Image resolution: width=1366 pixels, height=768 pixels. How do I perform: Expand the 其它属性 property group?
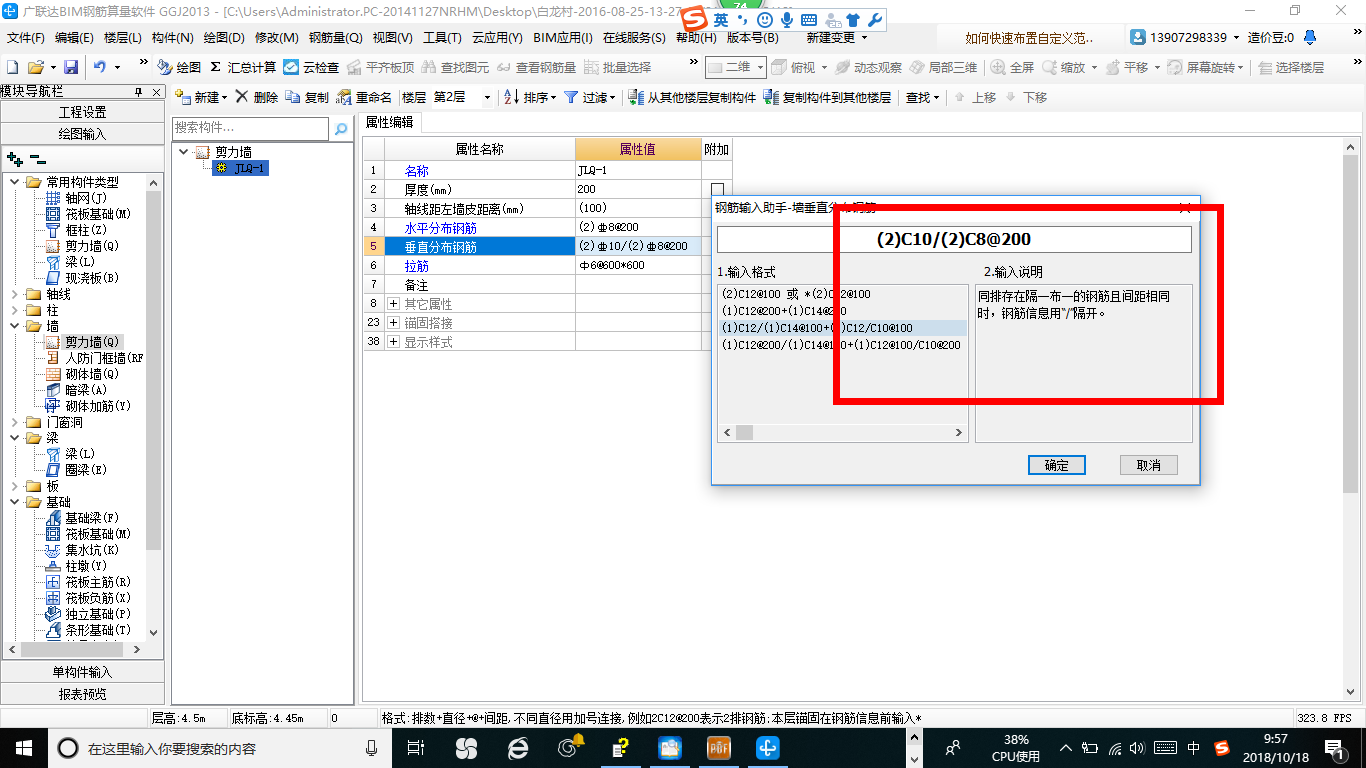click(393, 303)
